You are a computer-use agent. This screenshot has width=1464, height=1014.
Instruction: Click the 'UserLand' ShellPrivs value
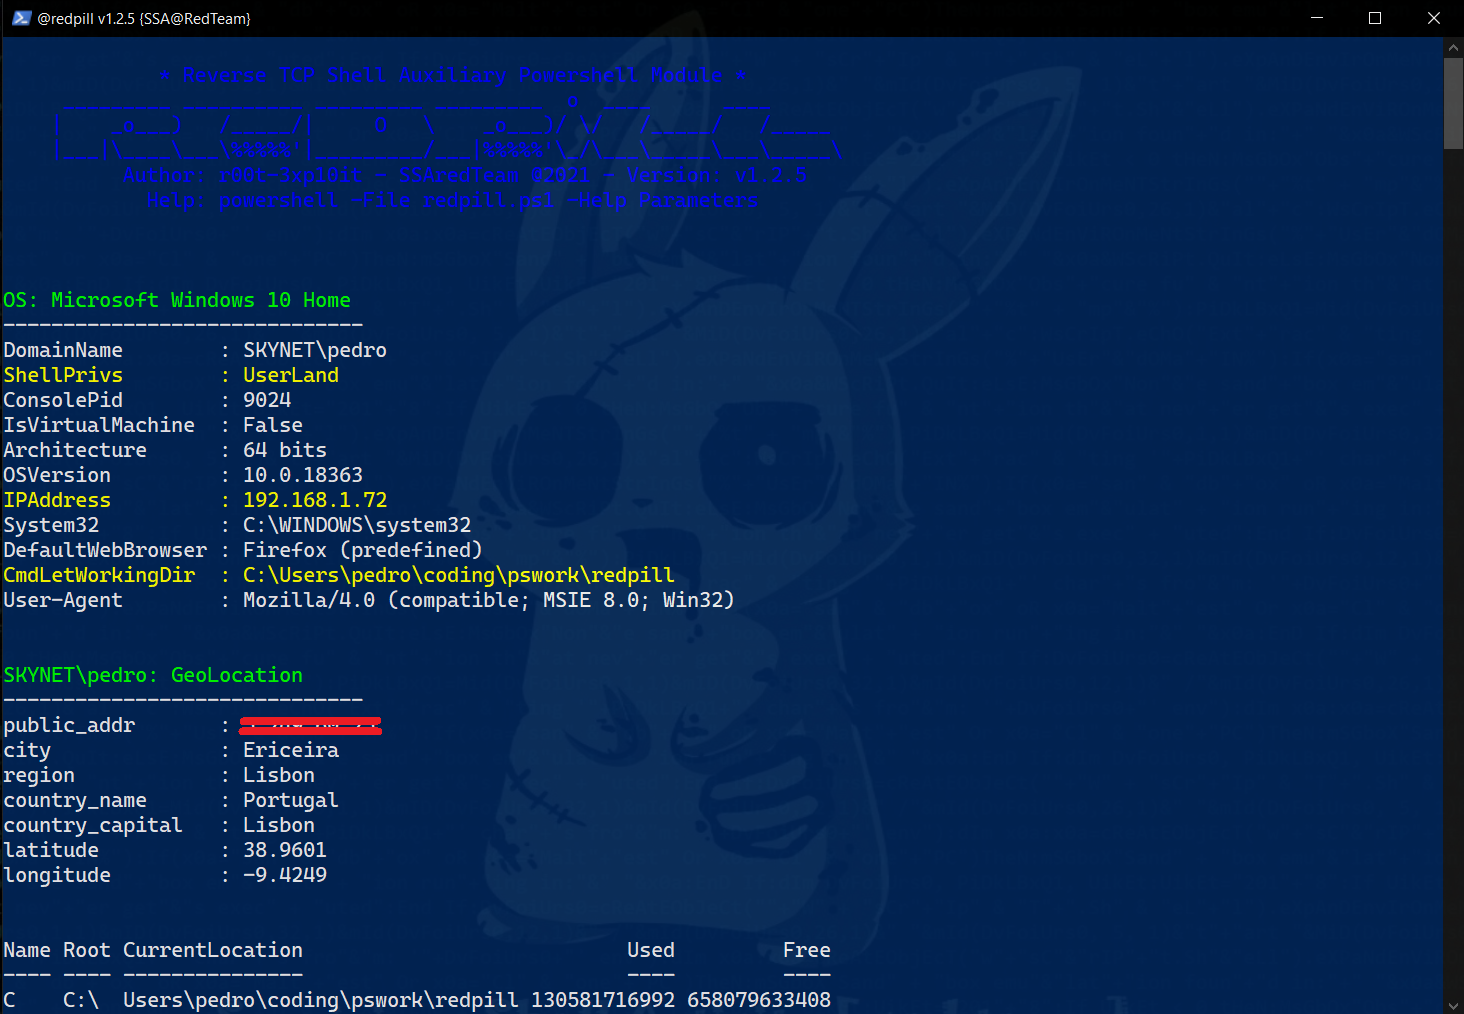pyautogui.click(x=291, y=375)
